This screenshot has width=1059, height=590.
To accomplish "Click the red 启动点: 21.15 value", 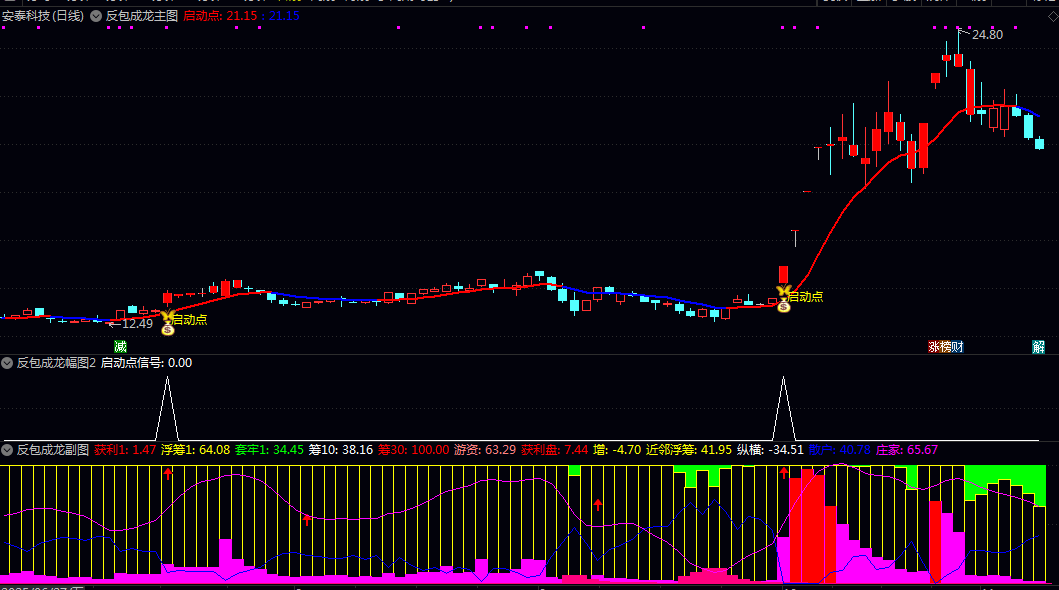I will [220, 16].
